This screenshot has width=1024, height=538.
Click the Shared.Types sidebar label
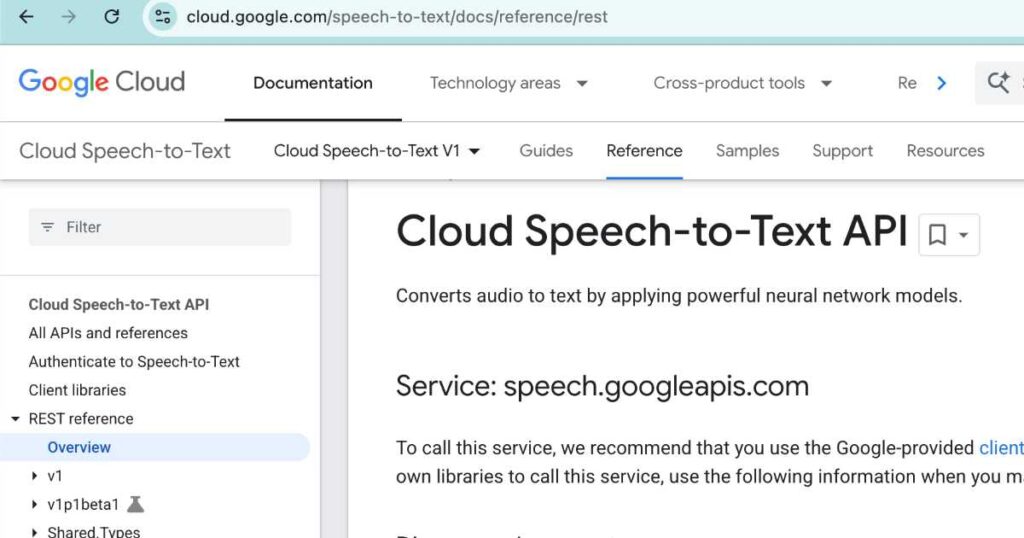tap(93, 531)
